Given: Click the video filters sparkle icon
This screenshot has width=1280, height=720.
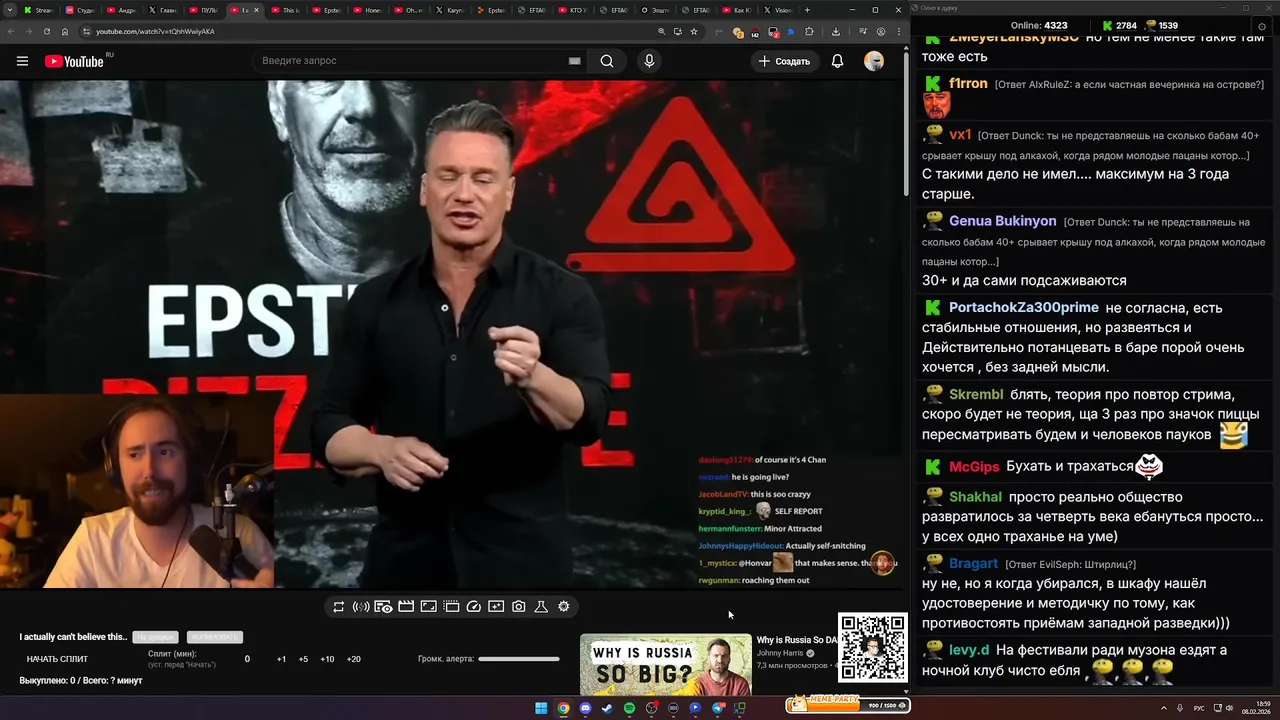Looking at the screenshot, I should tap(496, 607).
